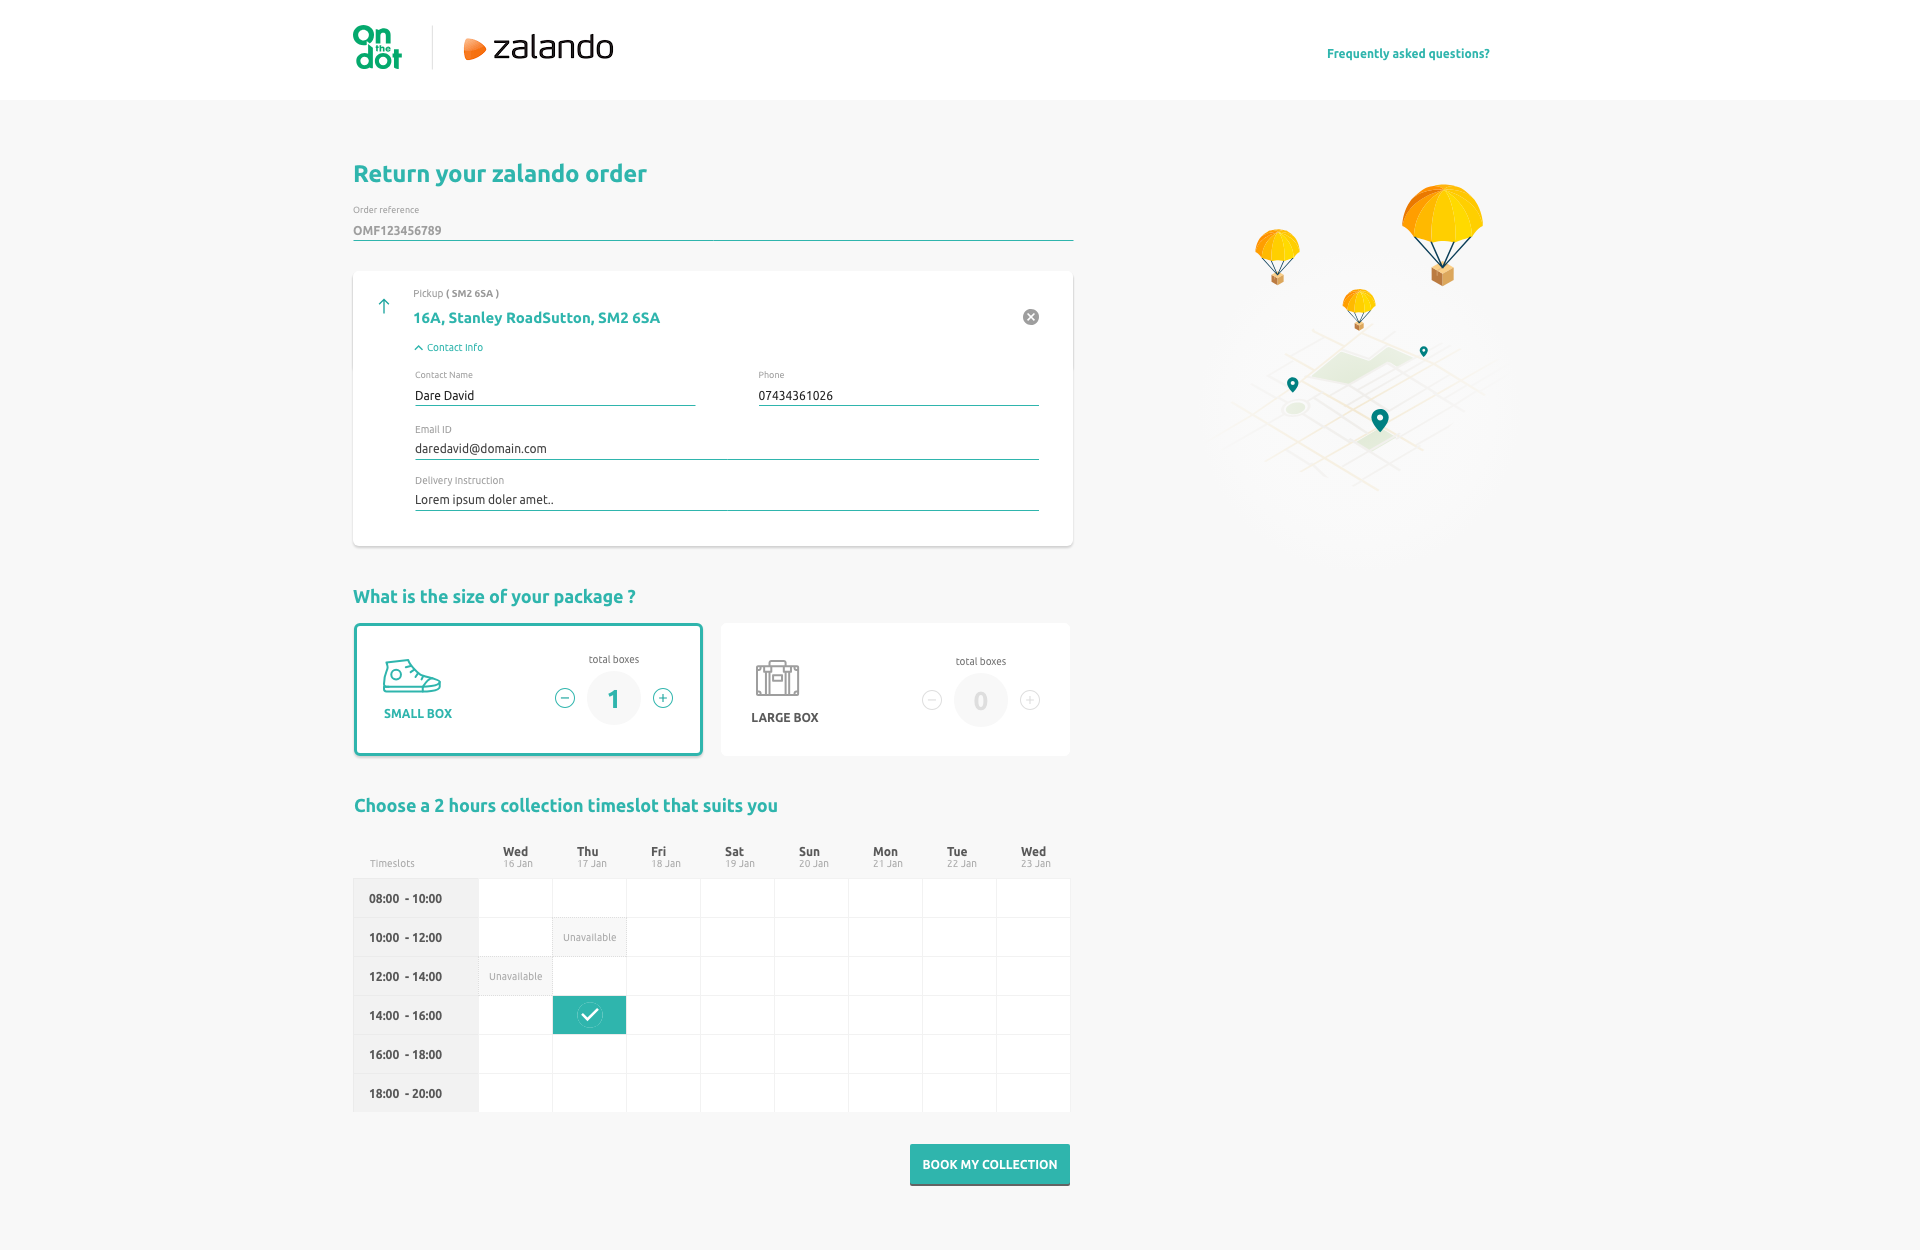Image resolution: width=1920 pixels, height=1250 pixels.
Task: Edit the Contact Name field
Action: pos(554,396)
